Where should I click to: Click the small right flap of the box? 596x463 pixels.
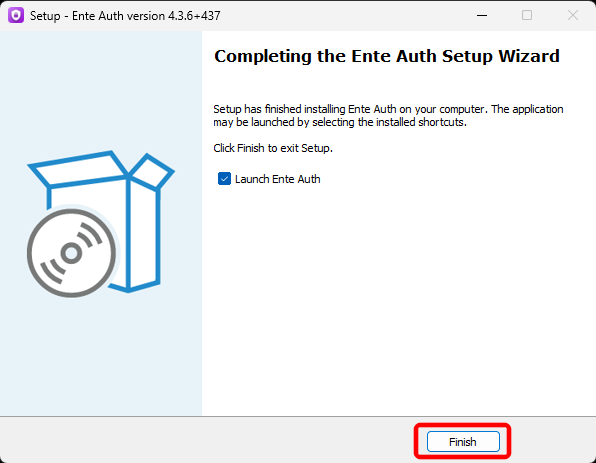[x=152, y=171]
